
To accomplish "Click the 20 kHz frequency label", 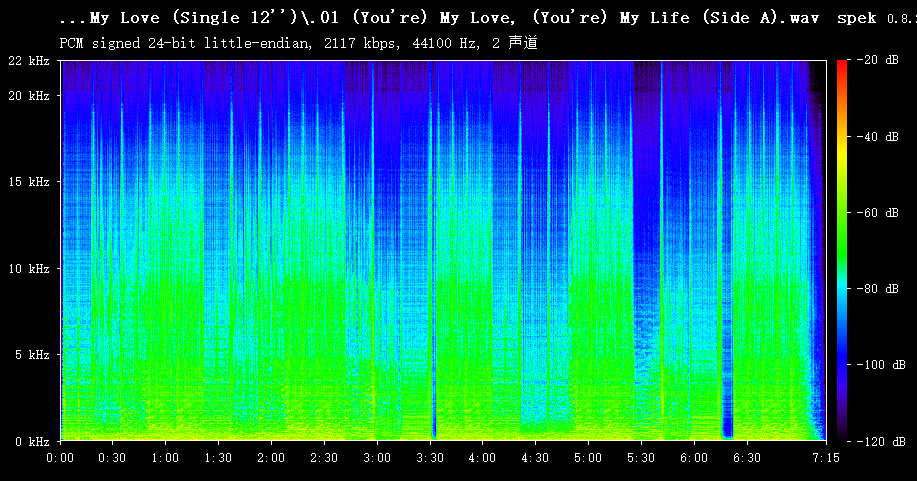I will (29, 96).
